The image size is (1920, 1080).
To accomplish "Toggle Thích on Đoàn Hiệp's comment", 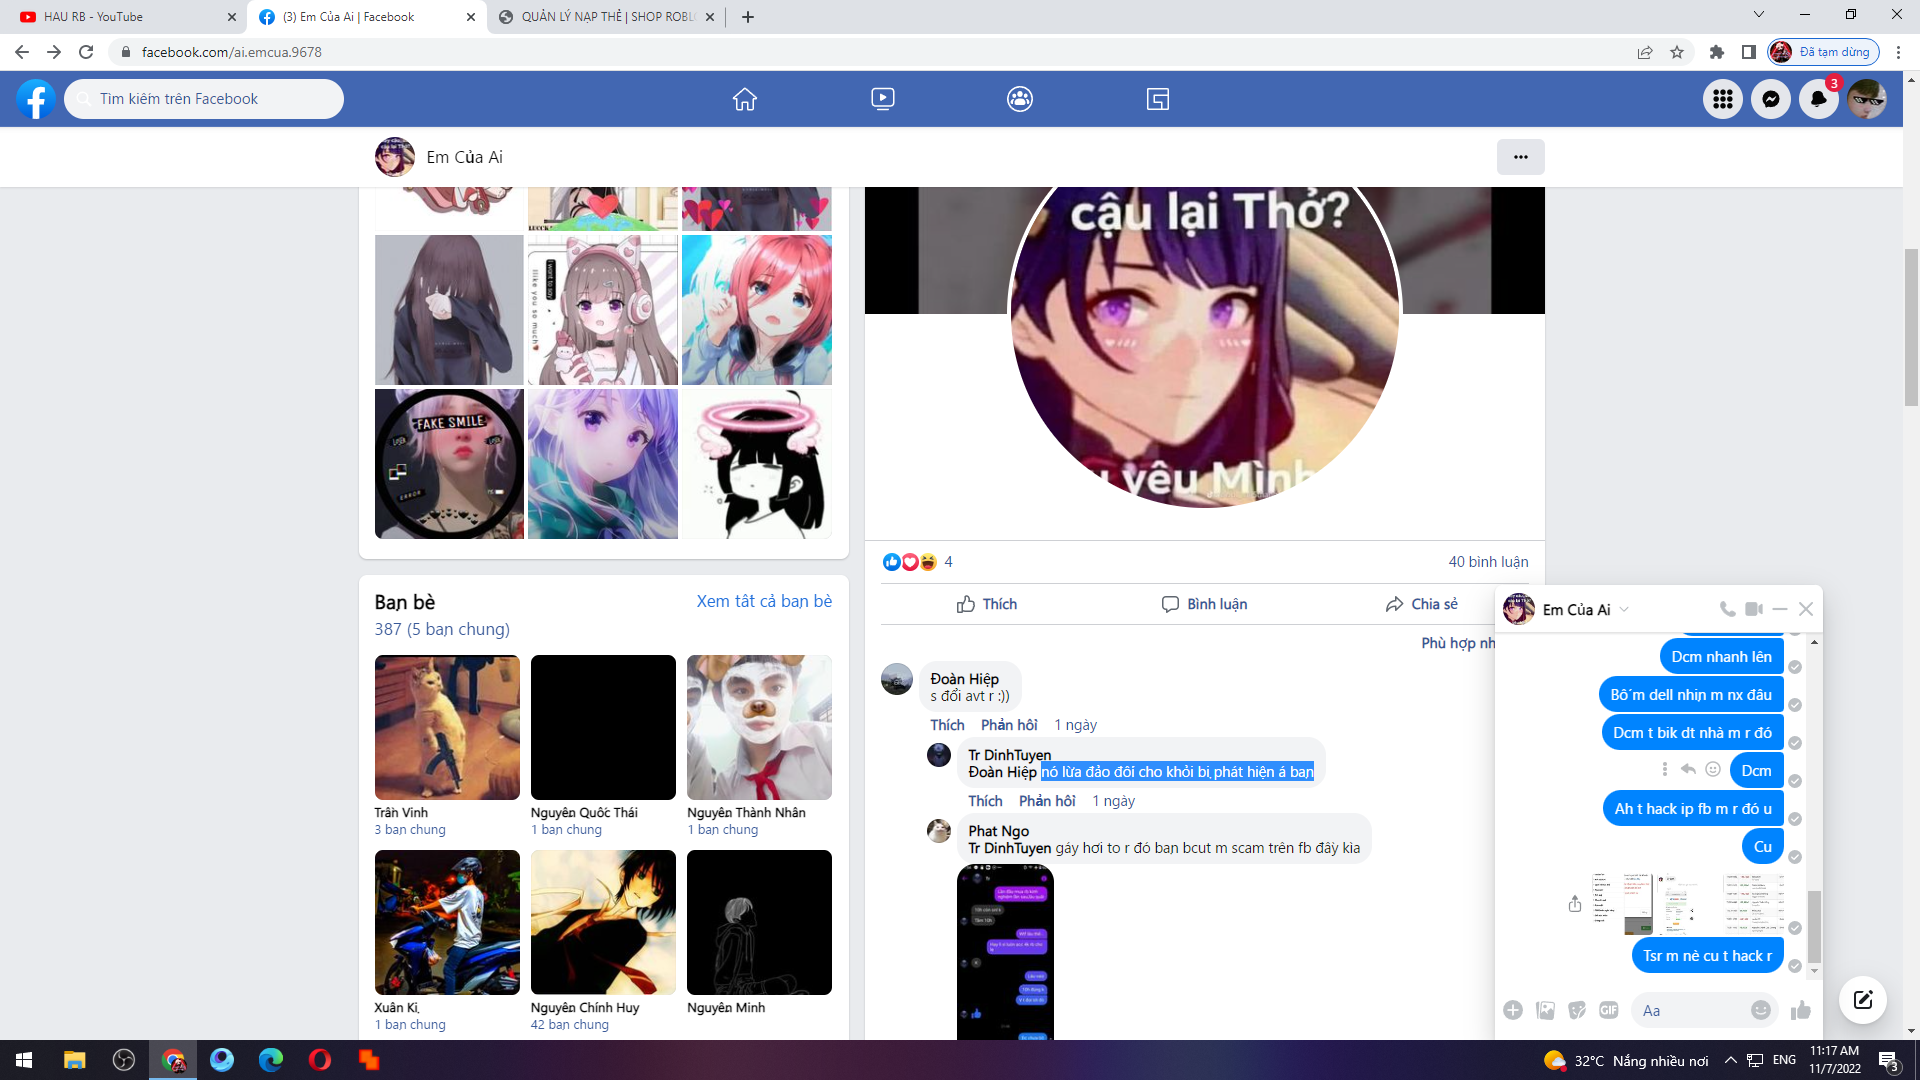I will [947, 725].
